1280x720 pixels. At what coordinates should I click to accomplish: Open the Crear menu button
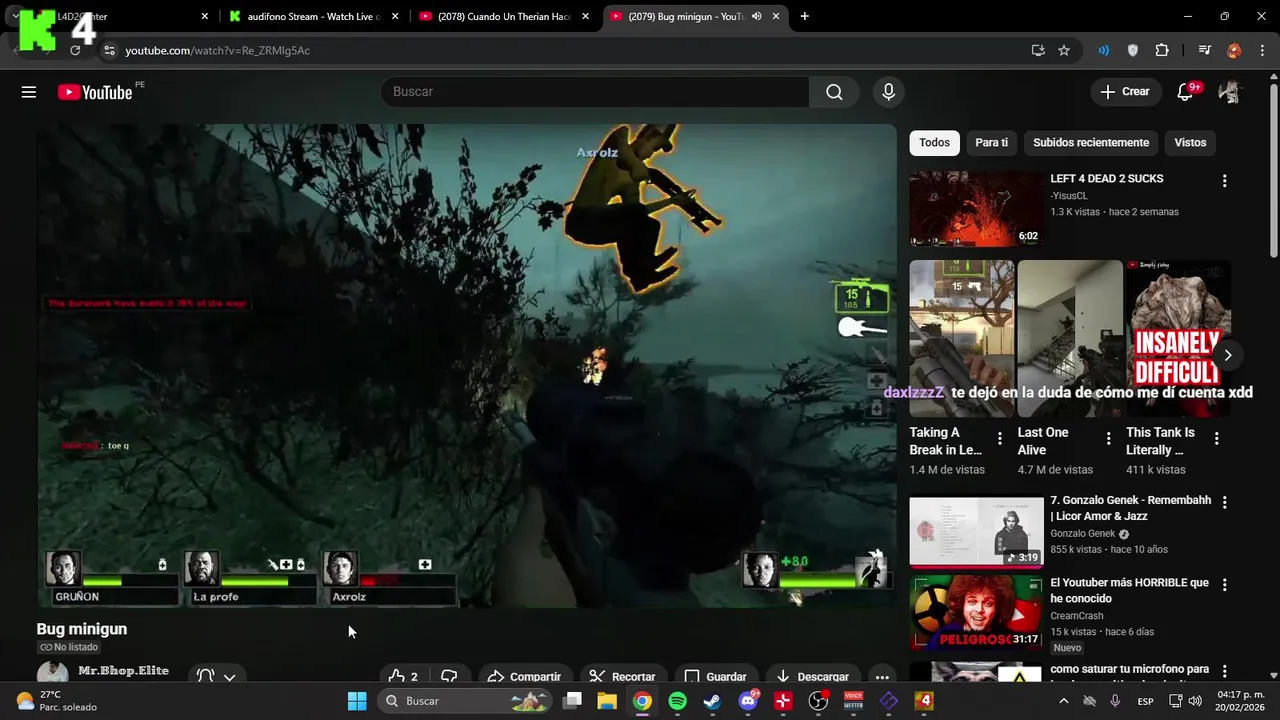1126,92
